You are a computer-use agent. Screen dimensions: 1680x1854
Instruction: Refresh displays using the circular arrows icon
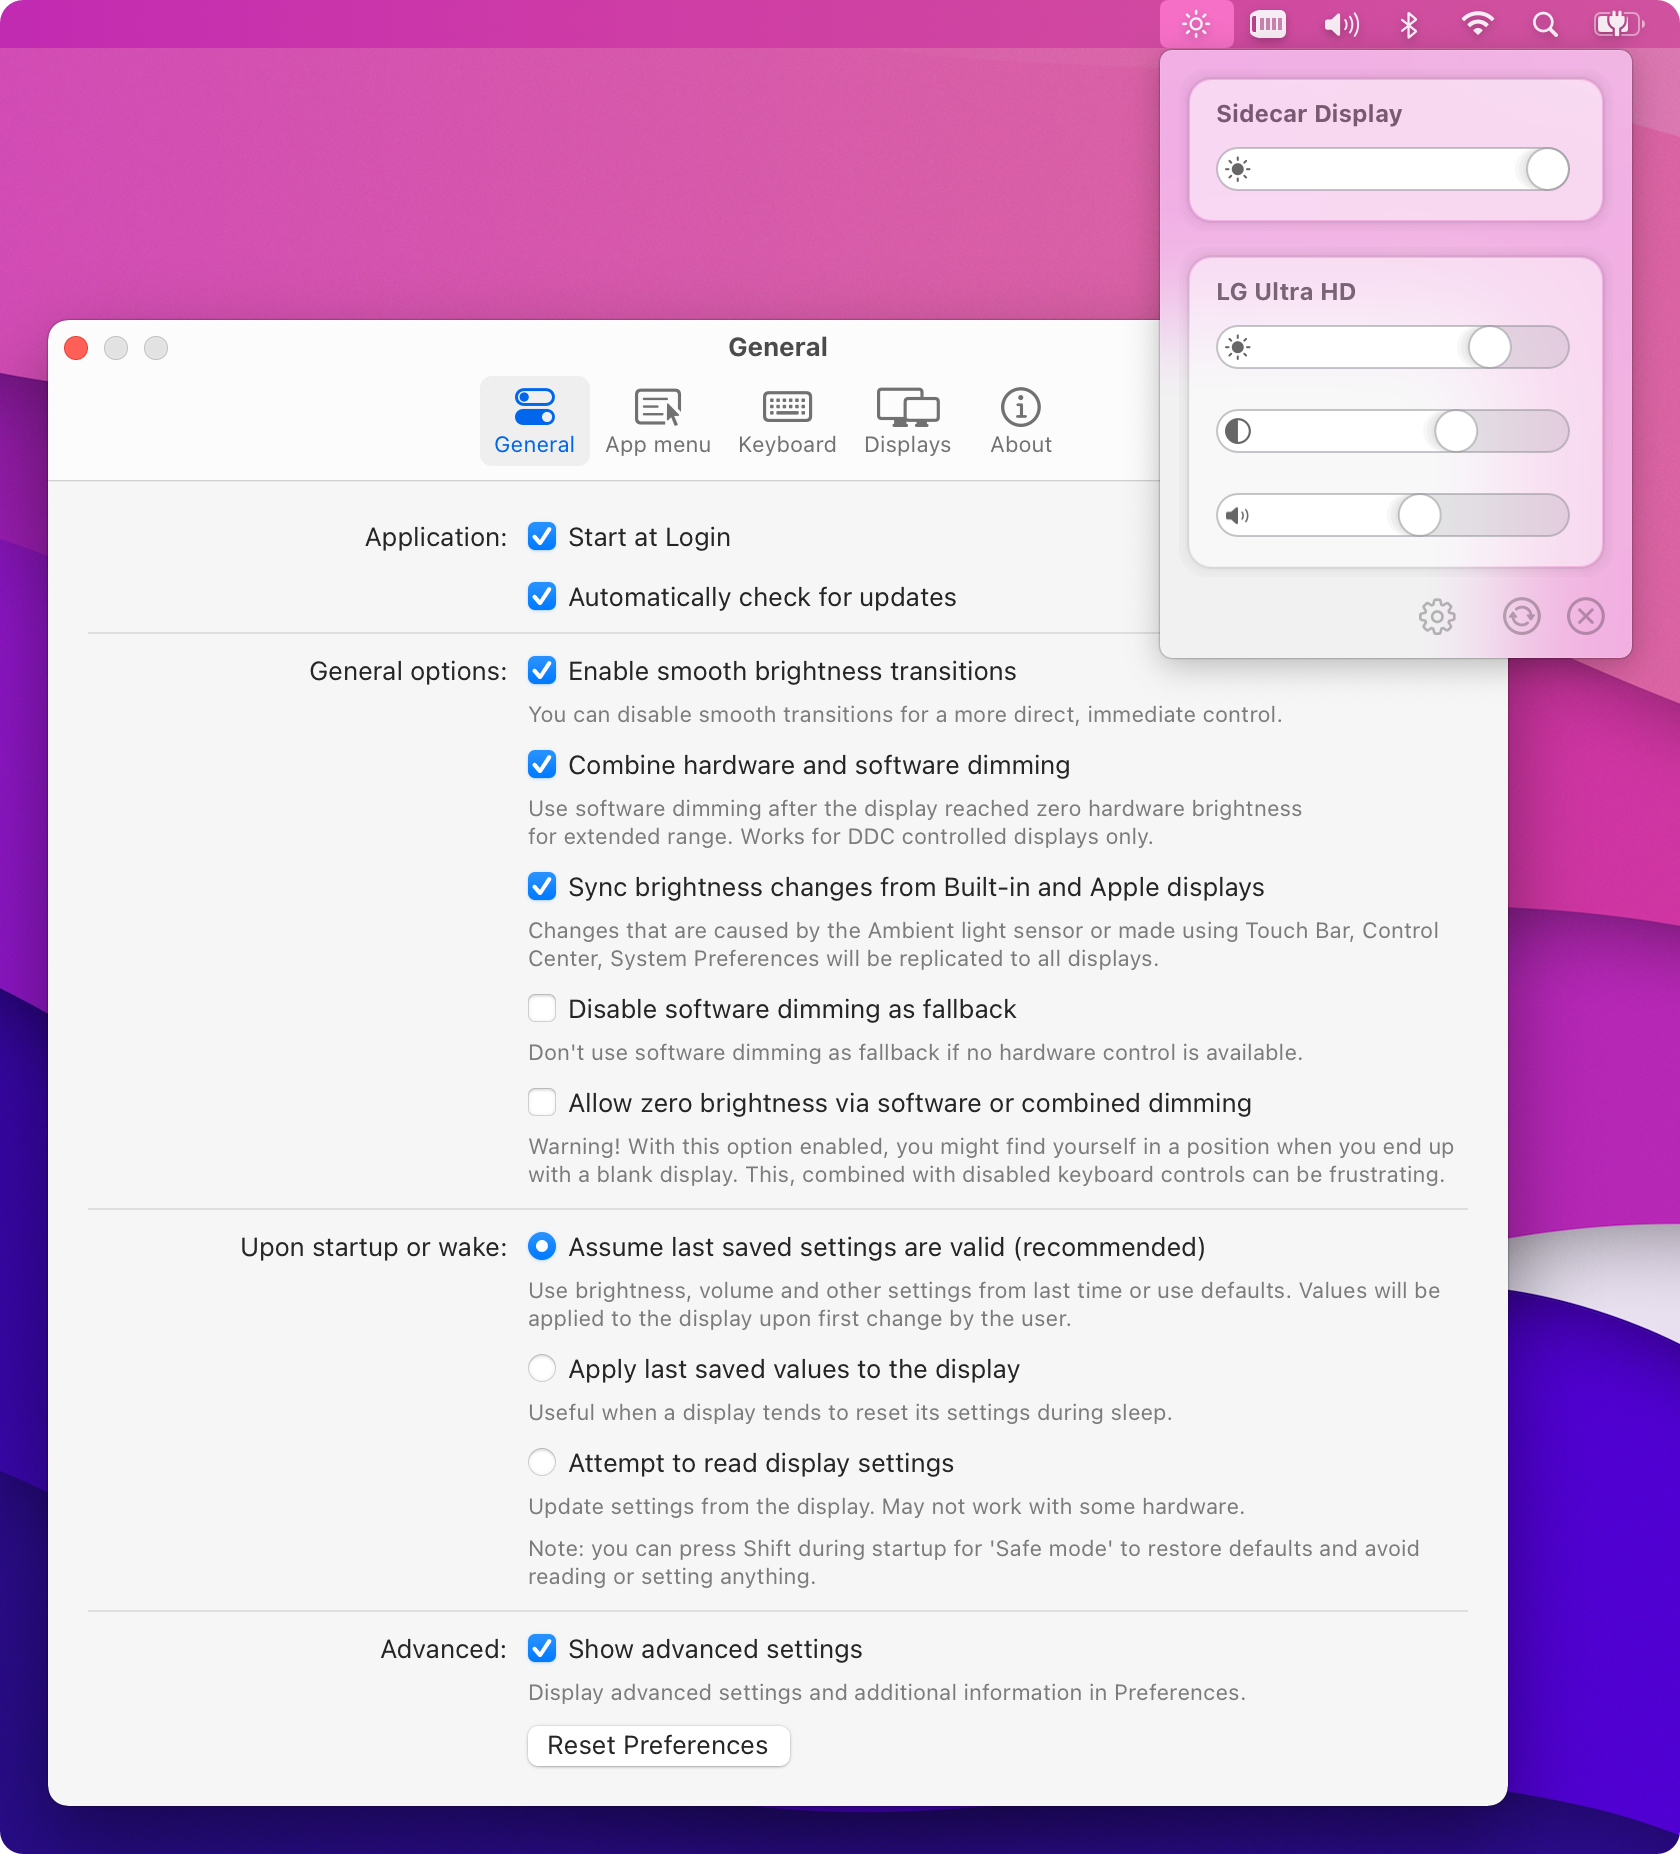[x=1521, y=617]
